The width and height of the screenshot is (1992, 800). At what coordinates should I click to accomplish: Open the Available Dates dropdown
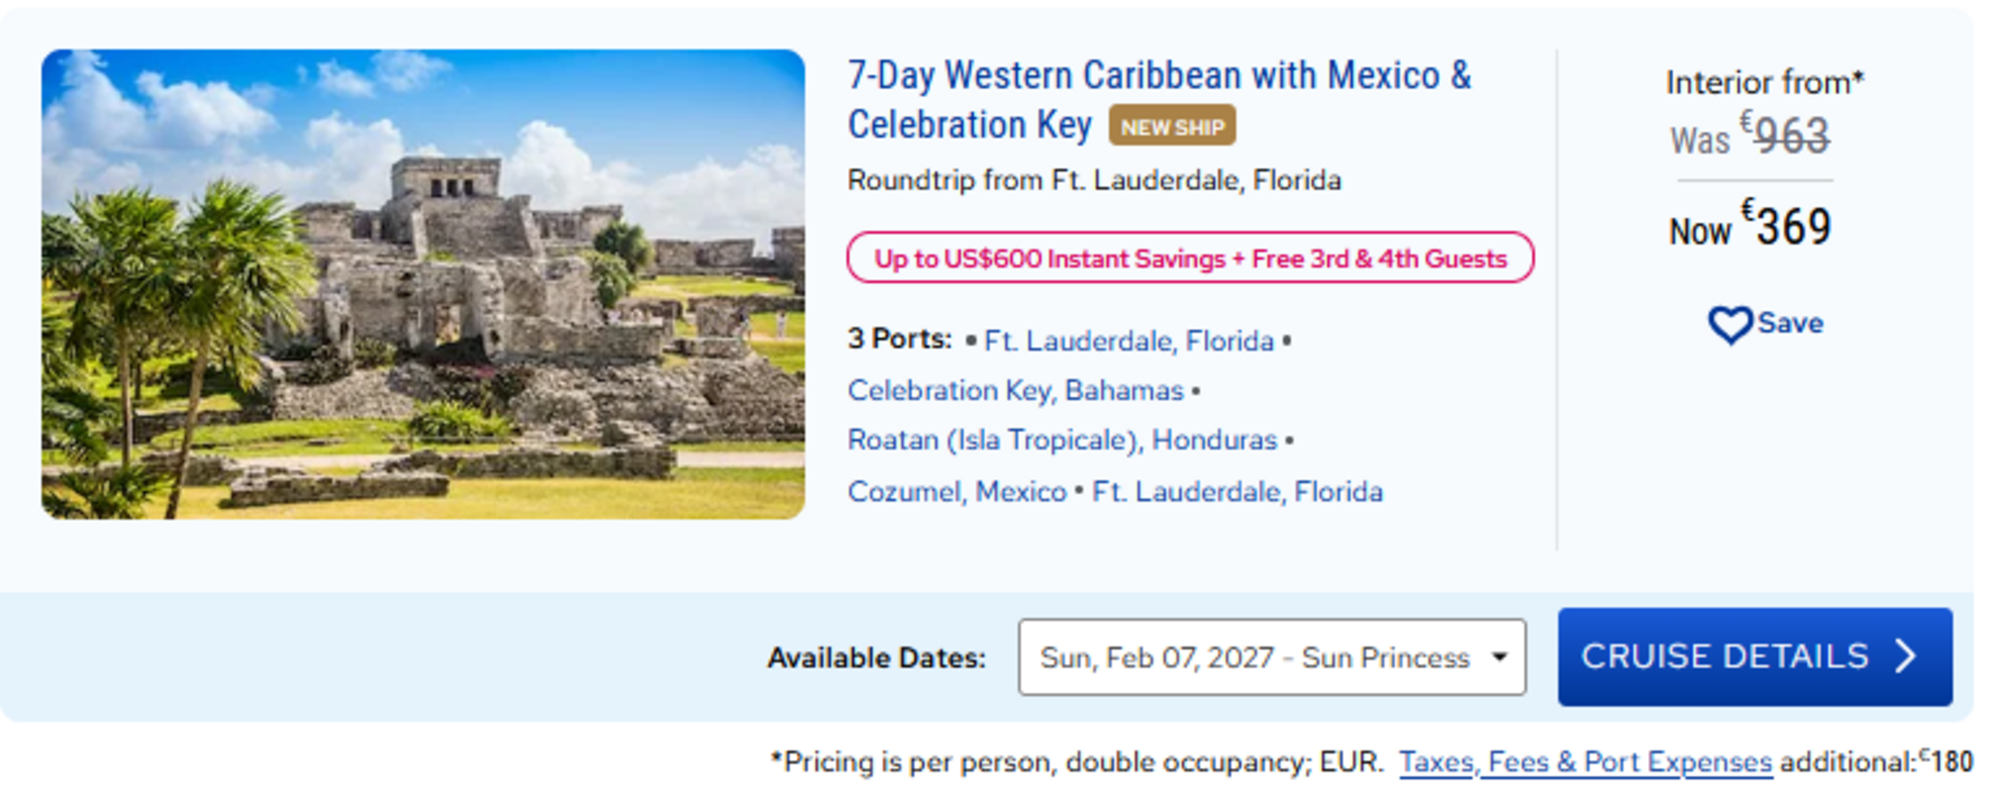(1272, 657)
